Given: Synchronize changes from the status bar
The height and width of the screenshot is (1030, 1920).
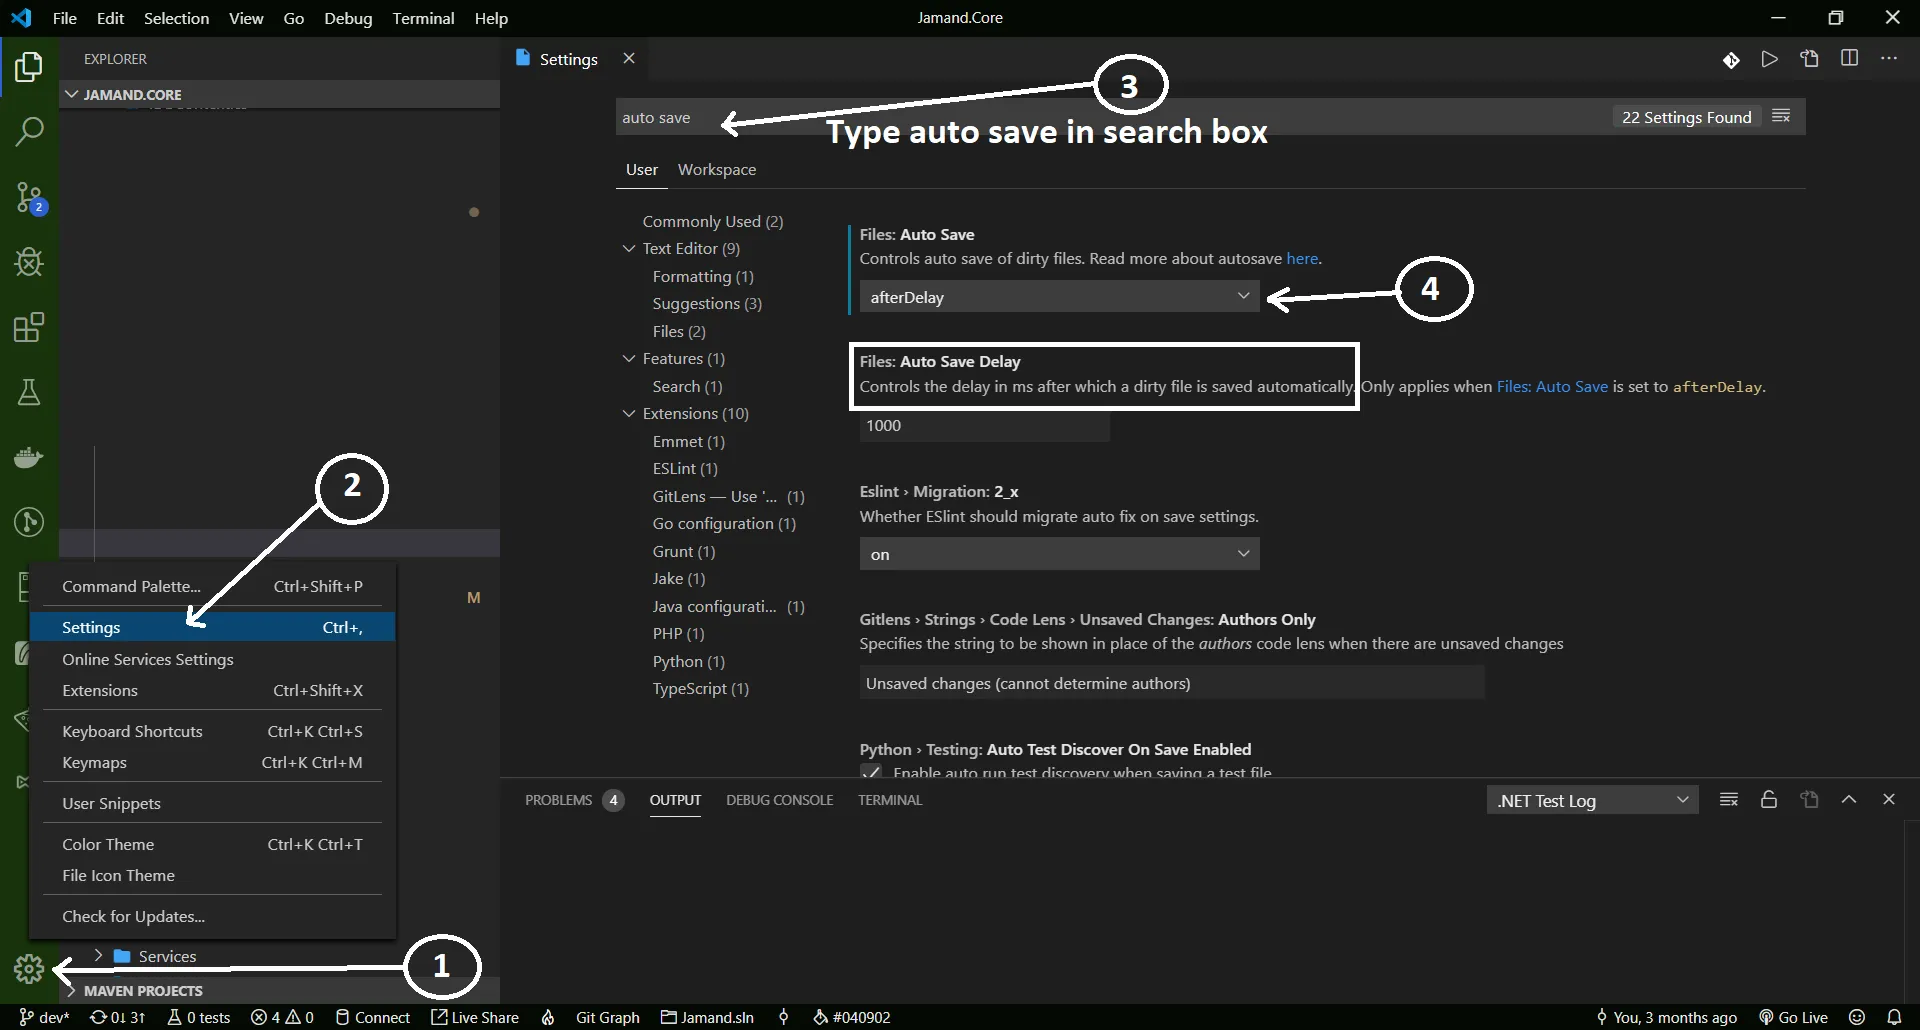Looking at the screenshot, I should [x=118, y=1017].
